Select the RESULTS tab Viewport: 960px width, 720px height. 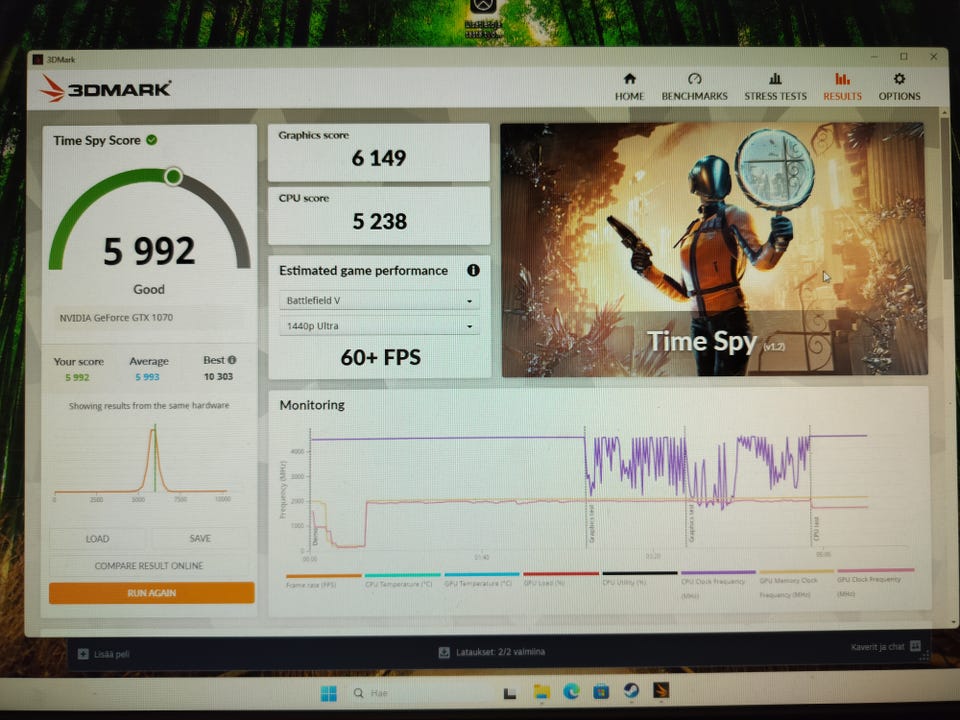pos(842,87)
